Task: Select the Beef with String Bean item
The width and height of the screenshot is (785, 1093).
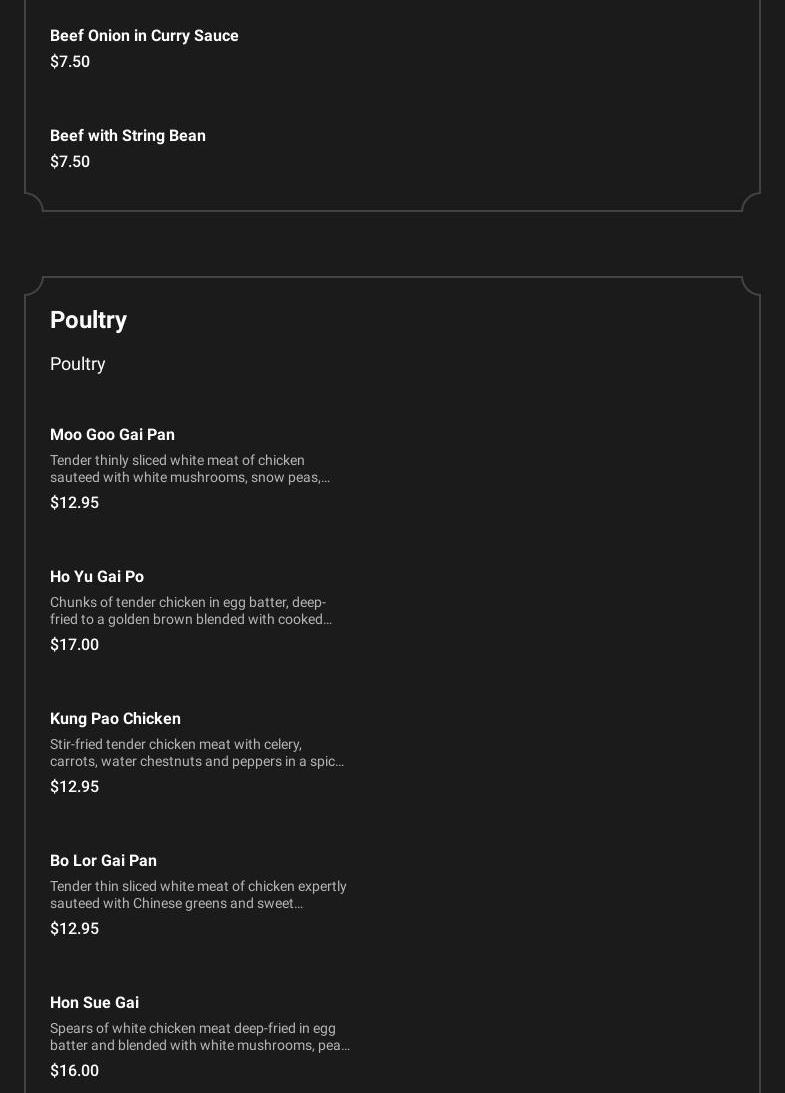Action: pos(128,136)
